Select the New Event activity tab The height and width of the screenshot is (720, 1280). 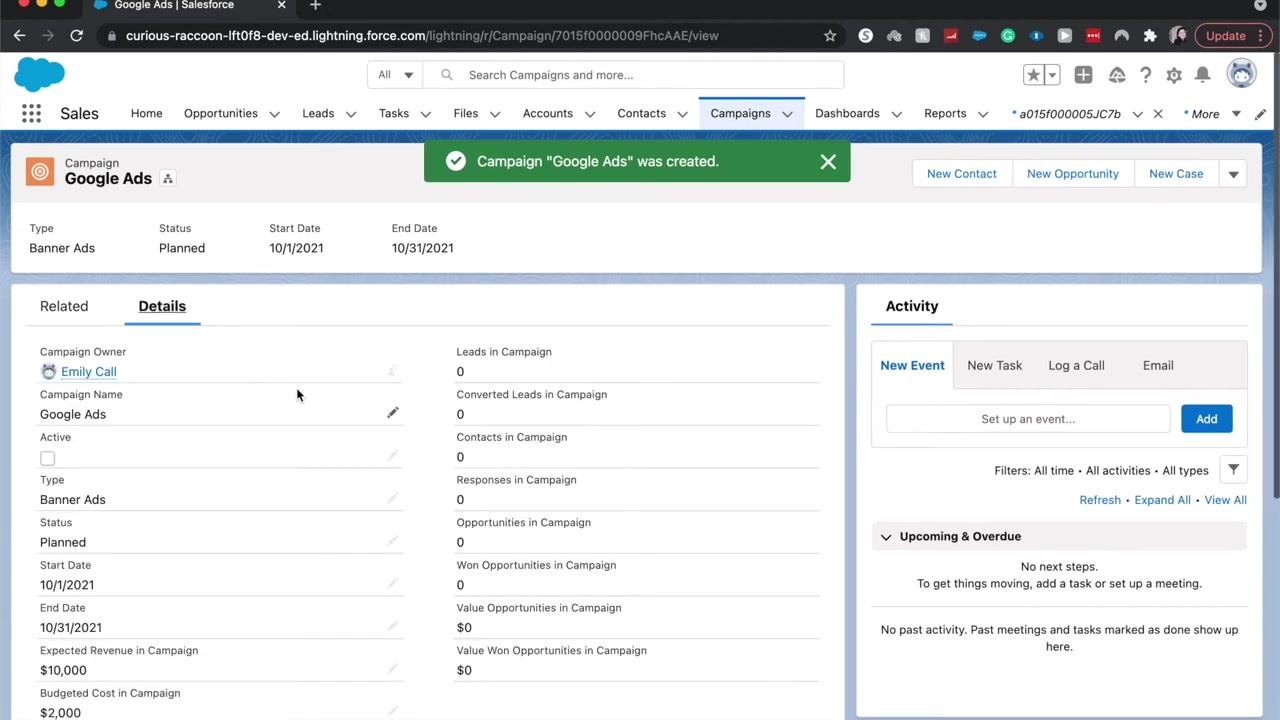(x=912, y=365)
